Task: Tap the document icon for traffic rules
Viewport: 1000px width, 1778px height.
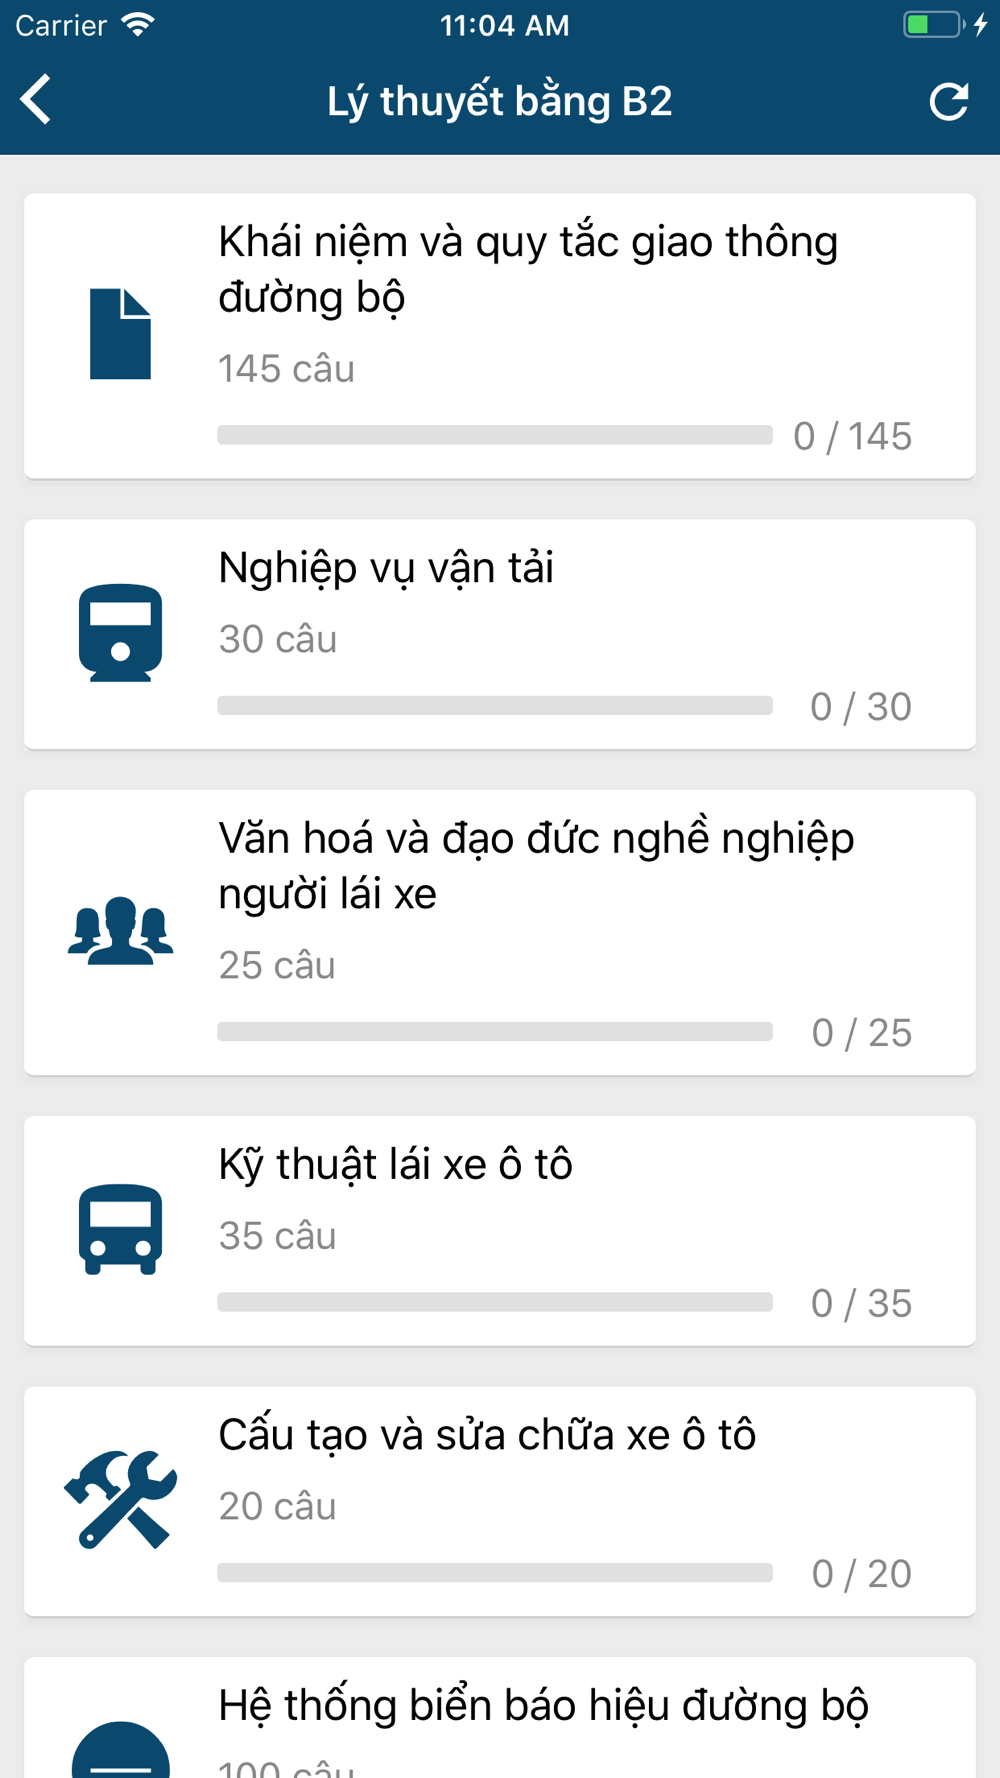Action: pyautogui.click(x=120, y=334)
